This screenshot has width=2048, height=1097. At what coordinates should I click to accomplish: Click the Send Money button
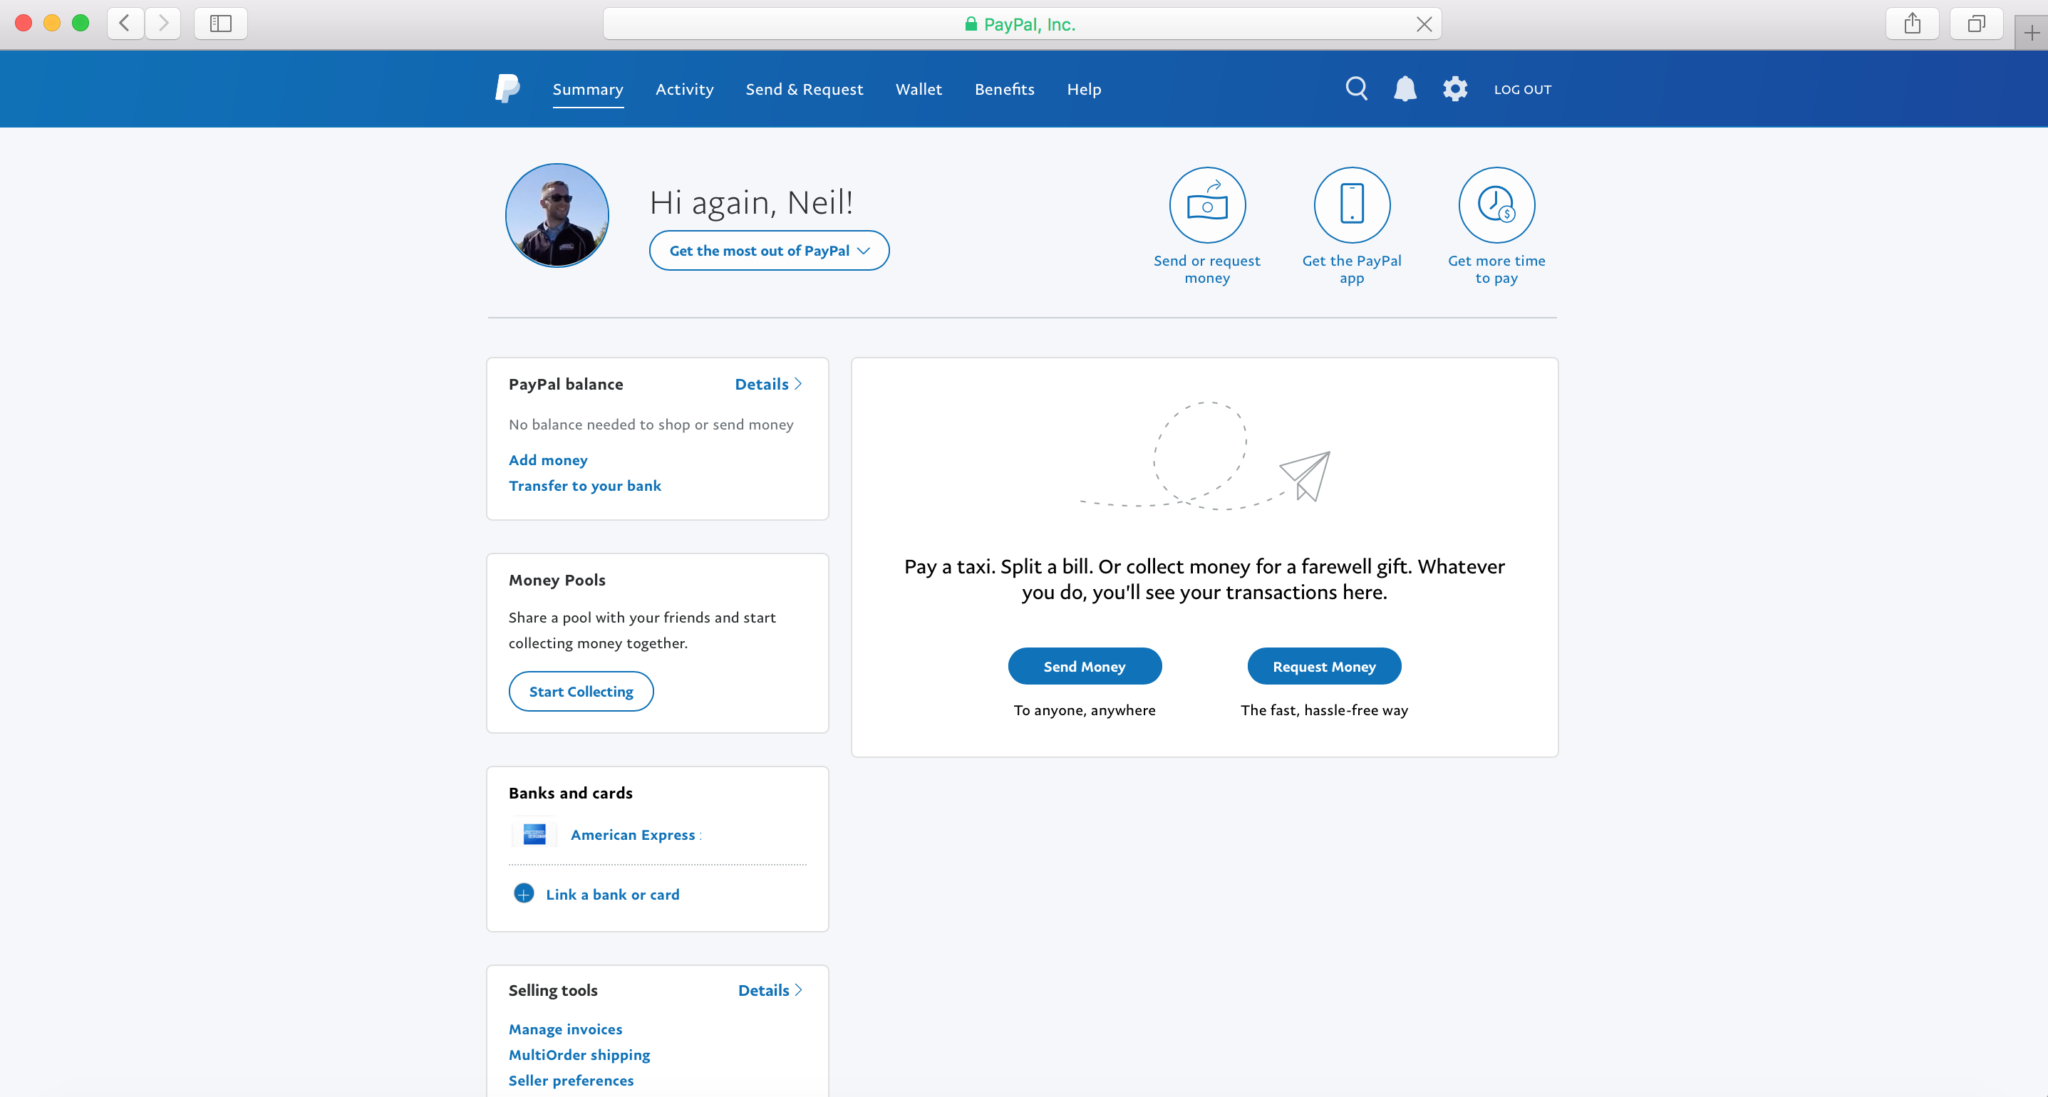pos(1085,666)
